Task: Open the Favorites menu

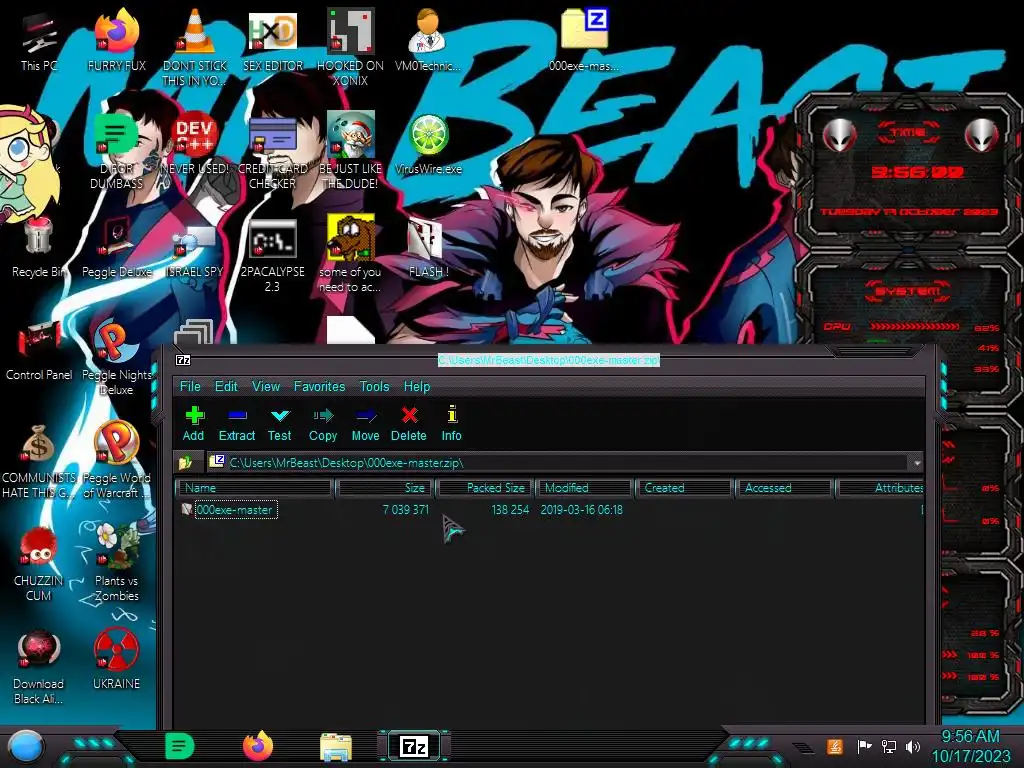Action: pos(319,386)
